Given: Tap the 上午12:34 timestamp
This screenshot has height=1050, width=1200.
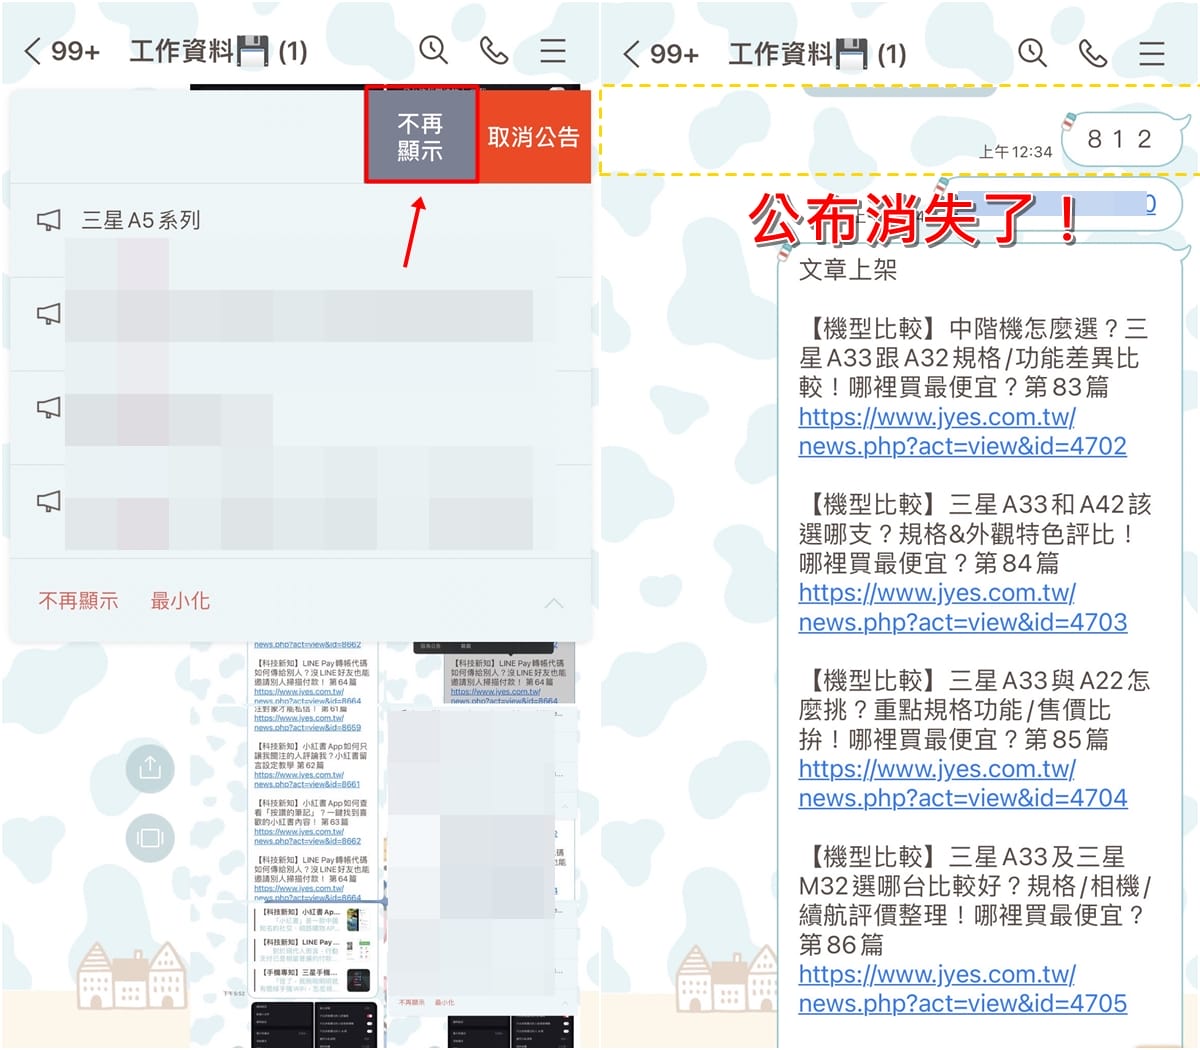Looking at the screenshot, I should (x=1015, y=152).
